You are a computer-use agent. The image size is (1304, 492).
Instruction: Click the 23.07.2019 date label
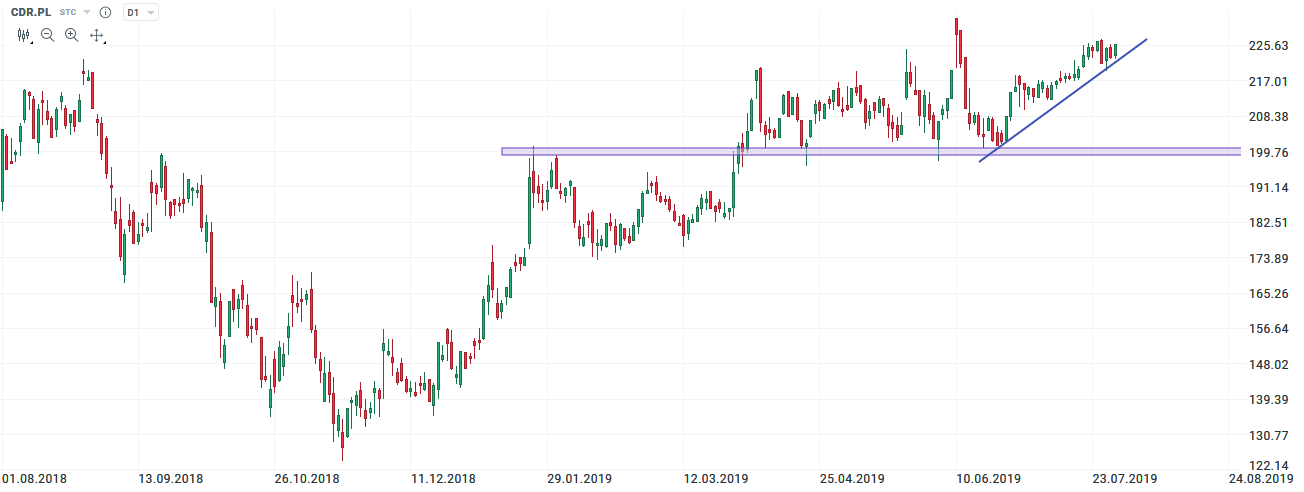1124,479
